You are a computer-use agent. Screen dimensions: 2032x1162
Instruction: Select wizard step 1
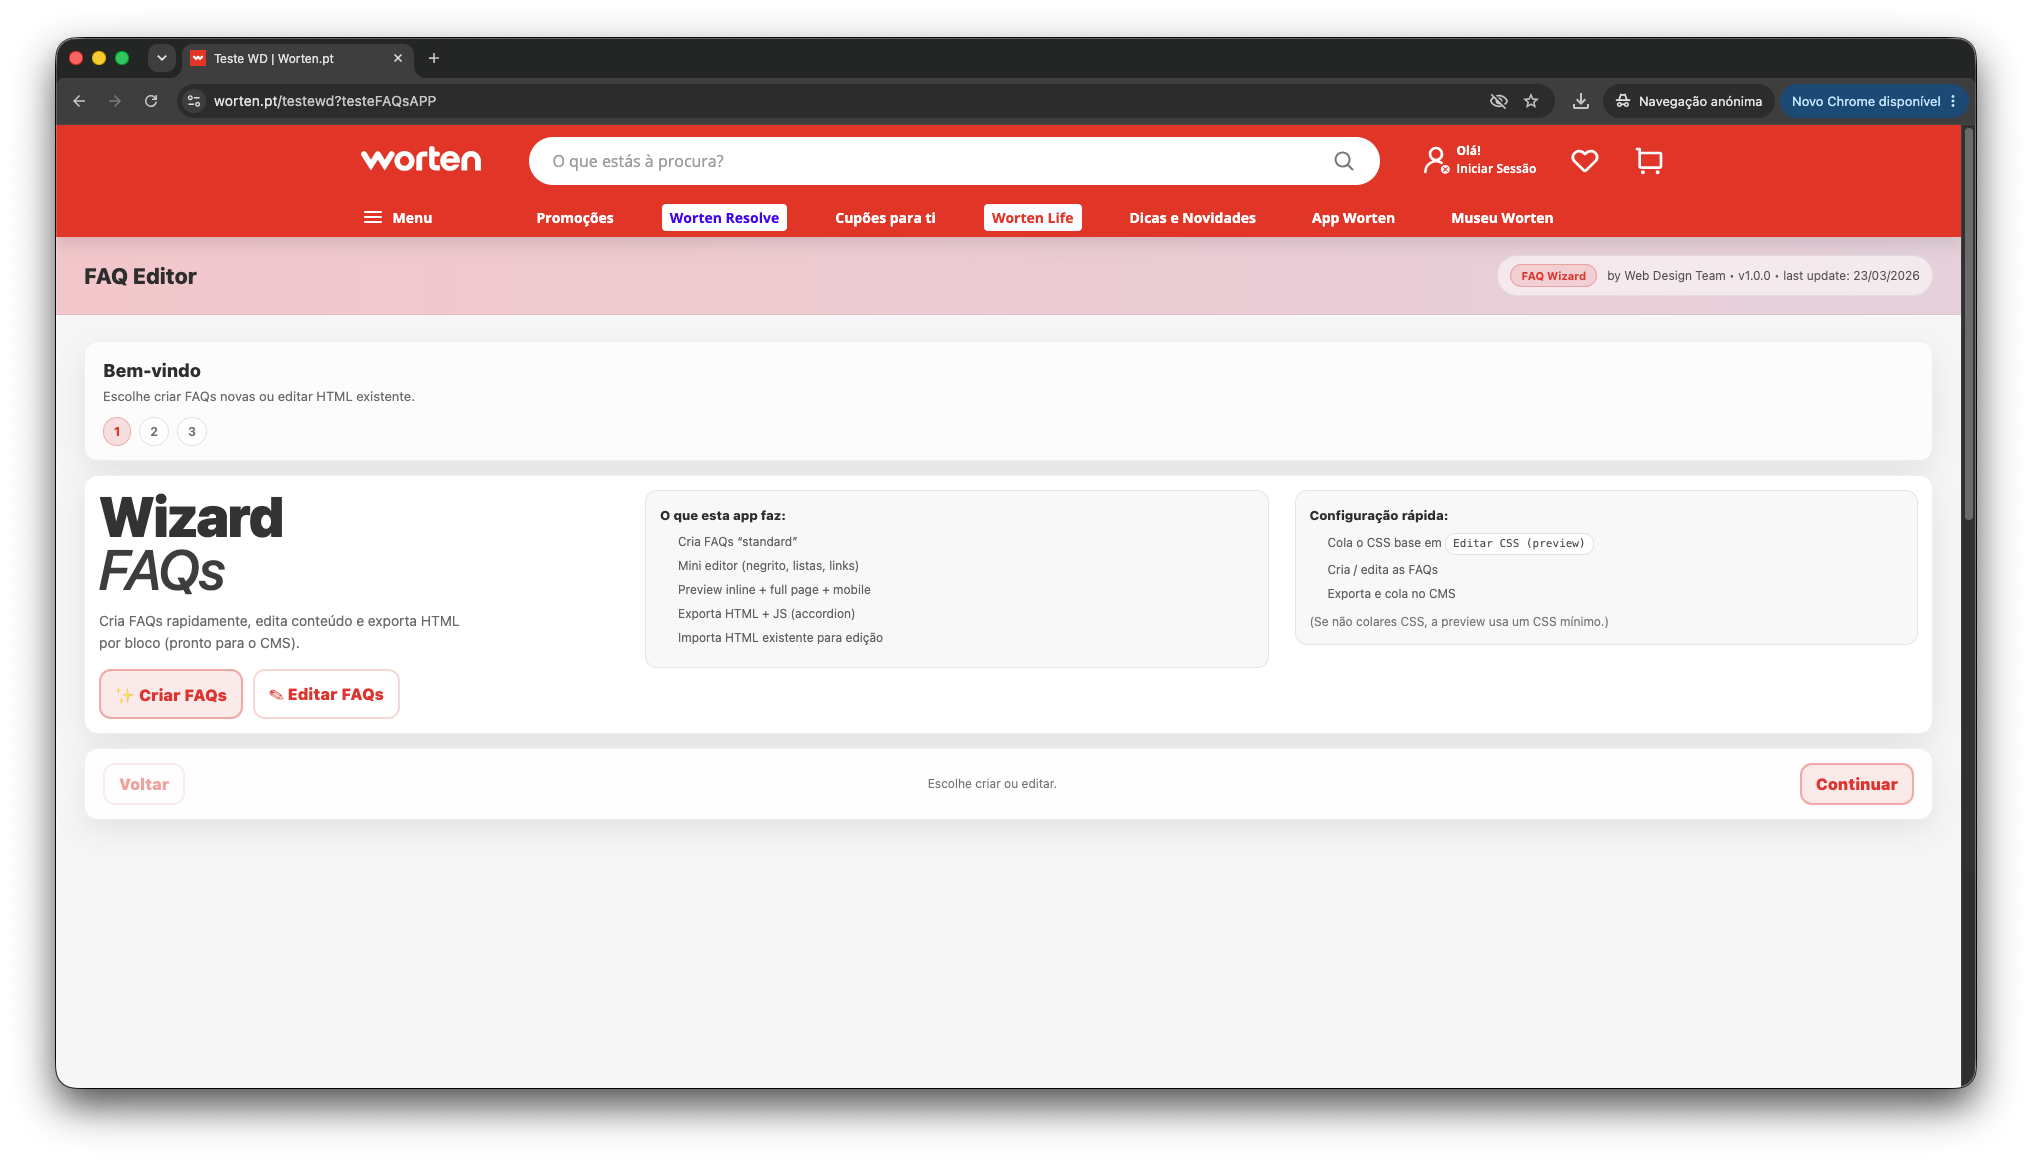pyautogui.click(x=117, y=432)
